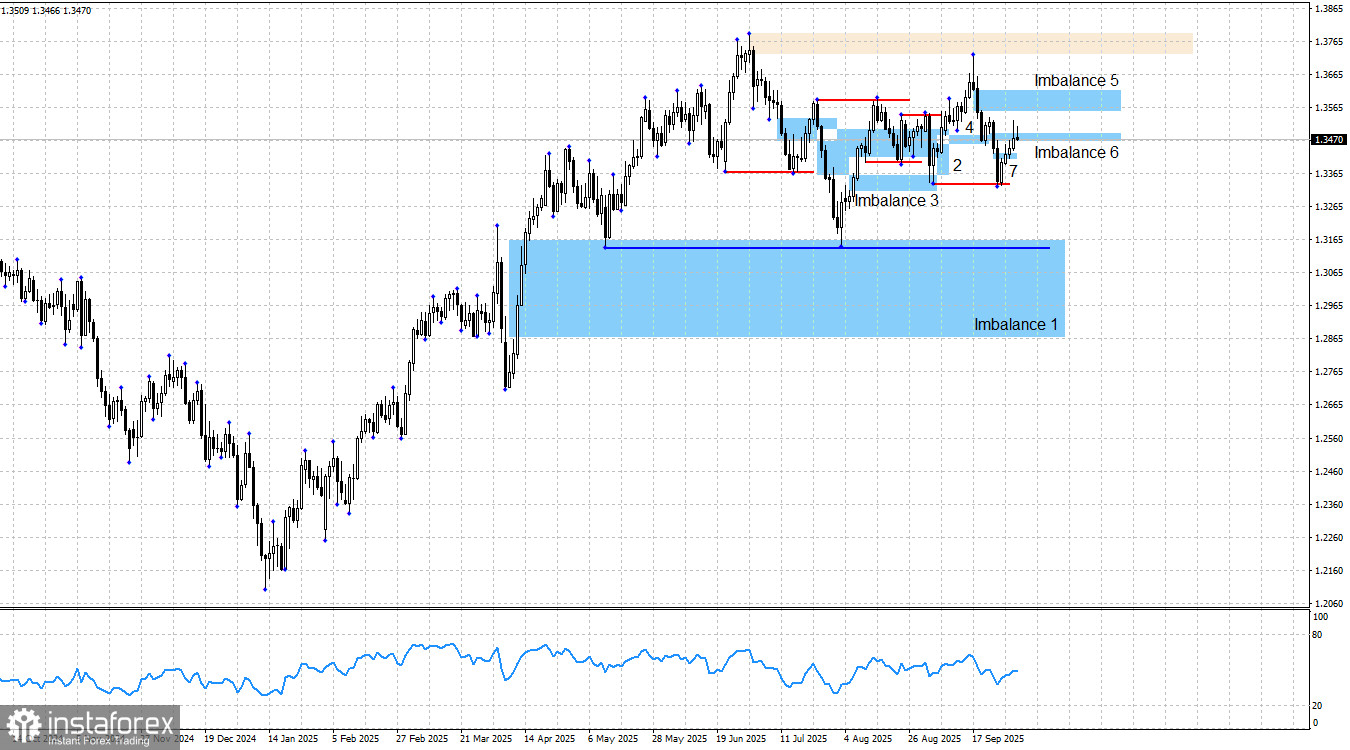Select the 26 Aug 2025 date label
1350x750 pixels.
pyautogui.click(x=933, y=739)
